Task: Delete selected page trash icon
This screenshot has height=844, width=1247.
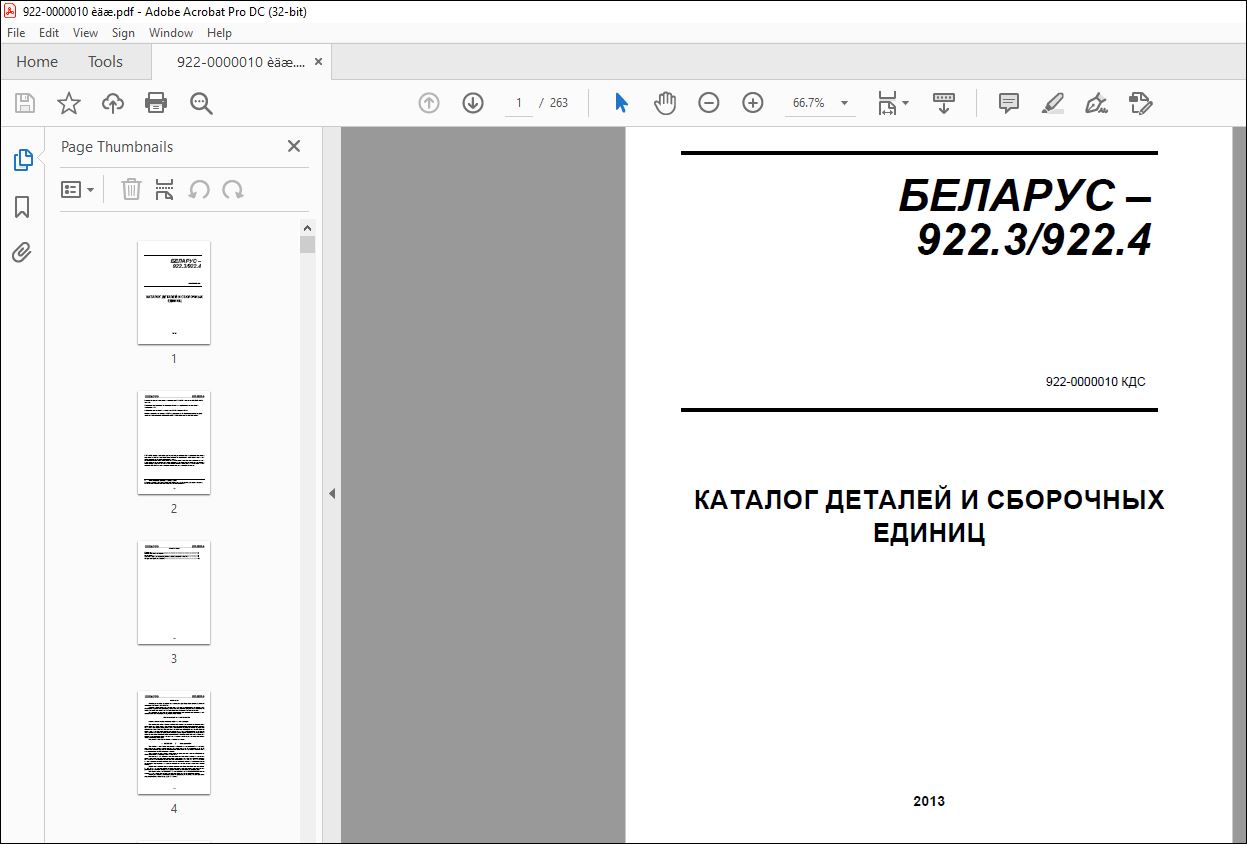Action: click(x=131, y=190)
